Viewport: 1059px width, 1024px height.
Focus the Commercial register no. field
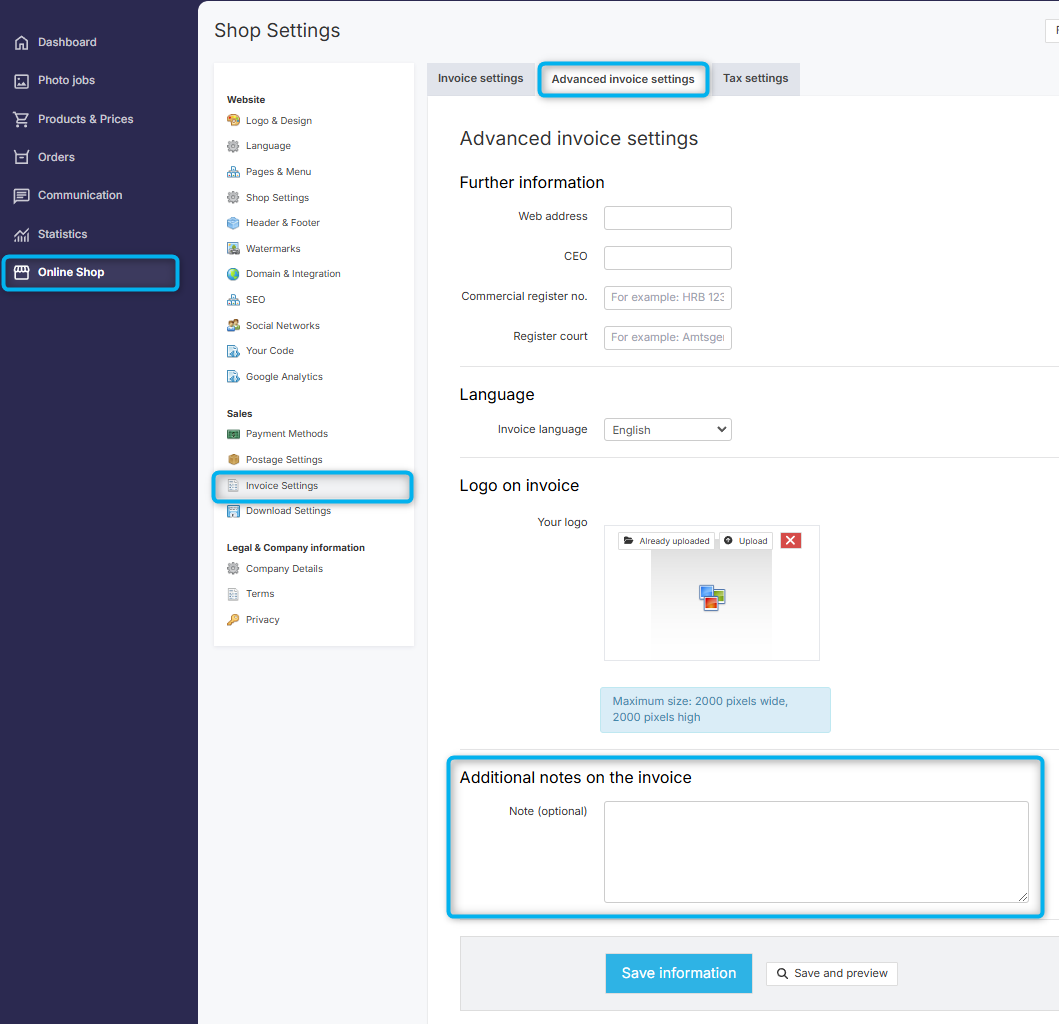coord(667,297)
